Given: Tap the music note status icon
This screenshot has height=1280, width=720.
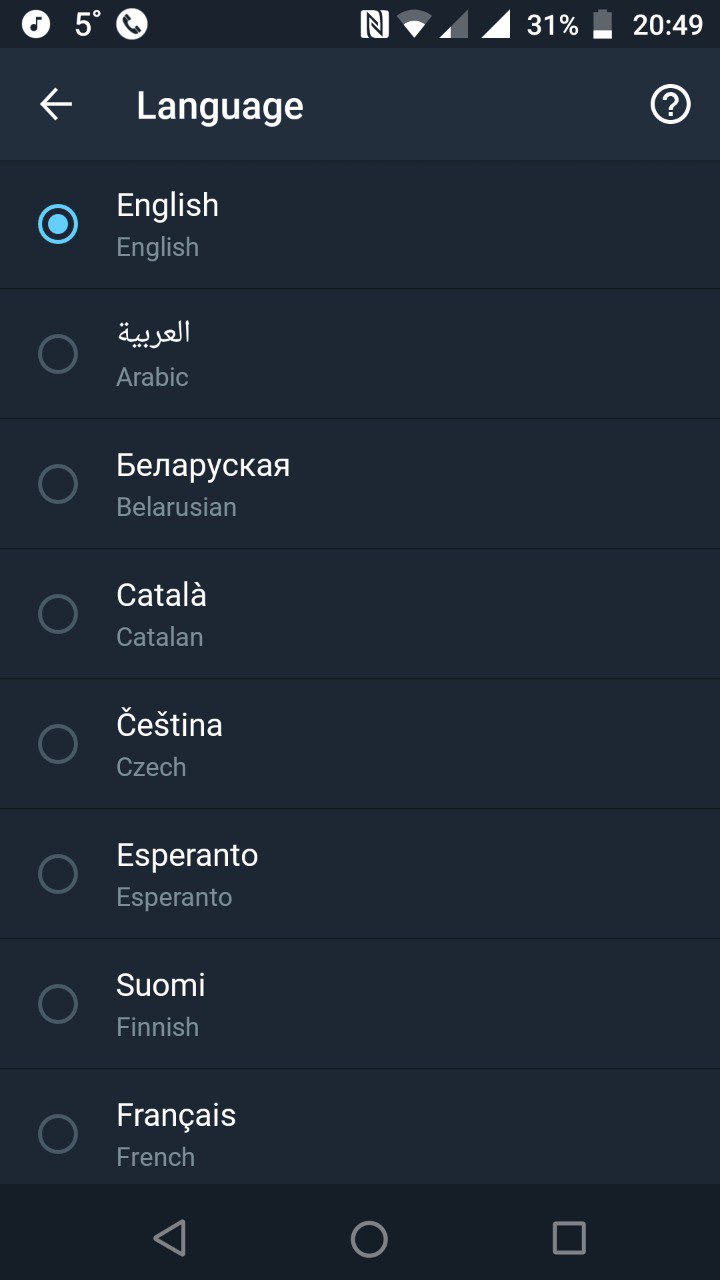Looking at the screenshot, I should (36, 24).
